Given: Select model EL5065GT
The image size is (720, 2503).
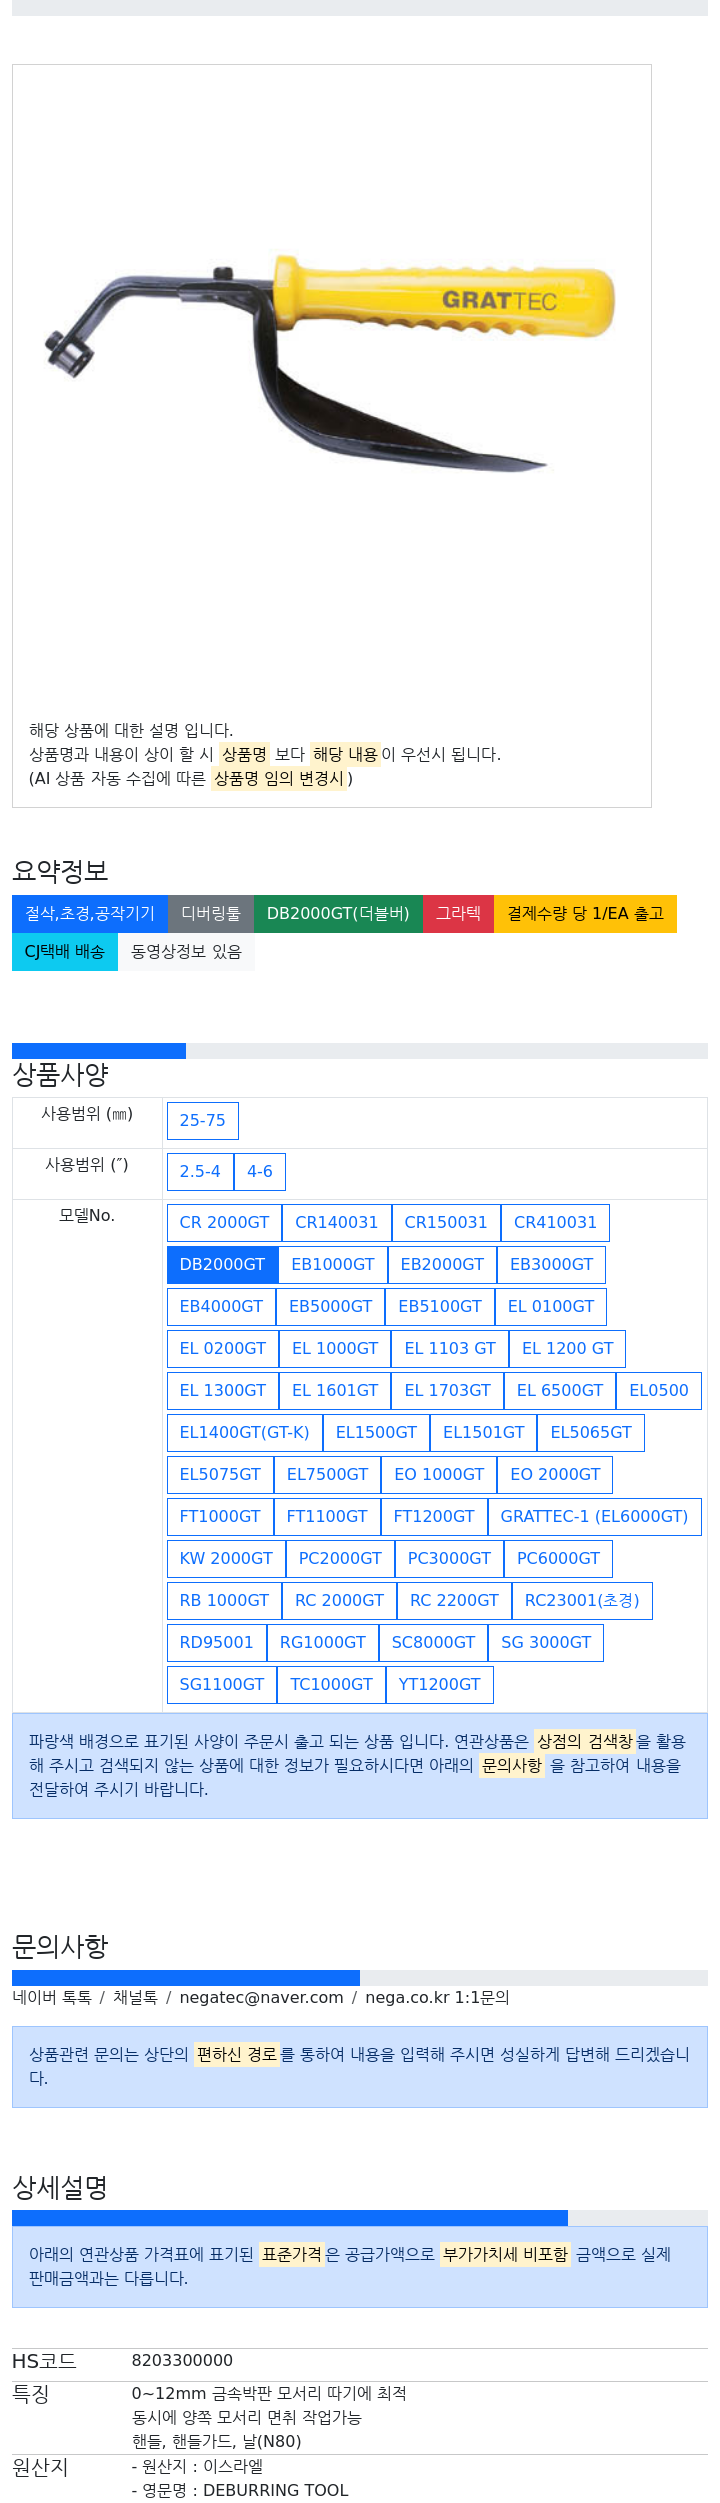Looking at the screenshot, I should [591, 1433].
